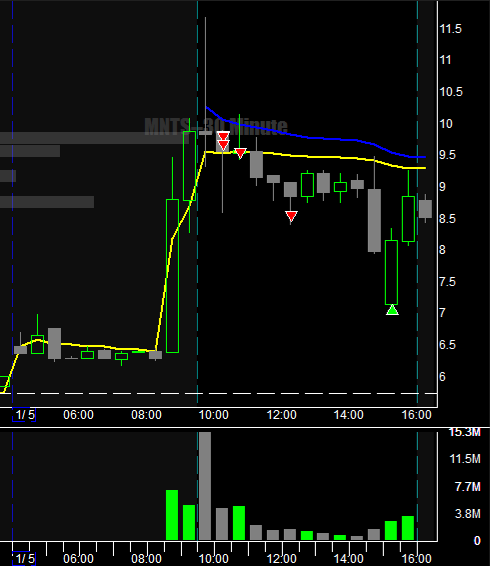Viewport: 490px width, 566px height.
Task: Click the 1/5 date label on the price chart axis
Action: pyautogui.click(x=25, y=415)
